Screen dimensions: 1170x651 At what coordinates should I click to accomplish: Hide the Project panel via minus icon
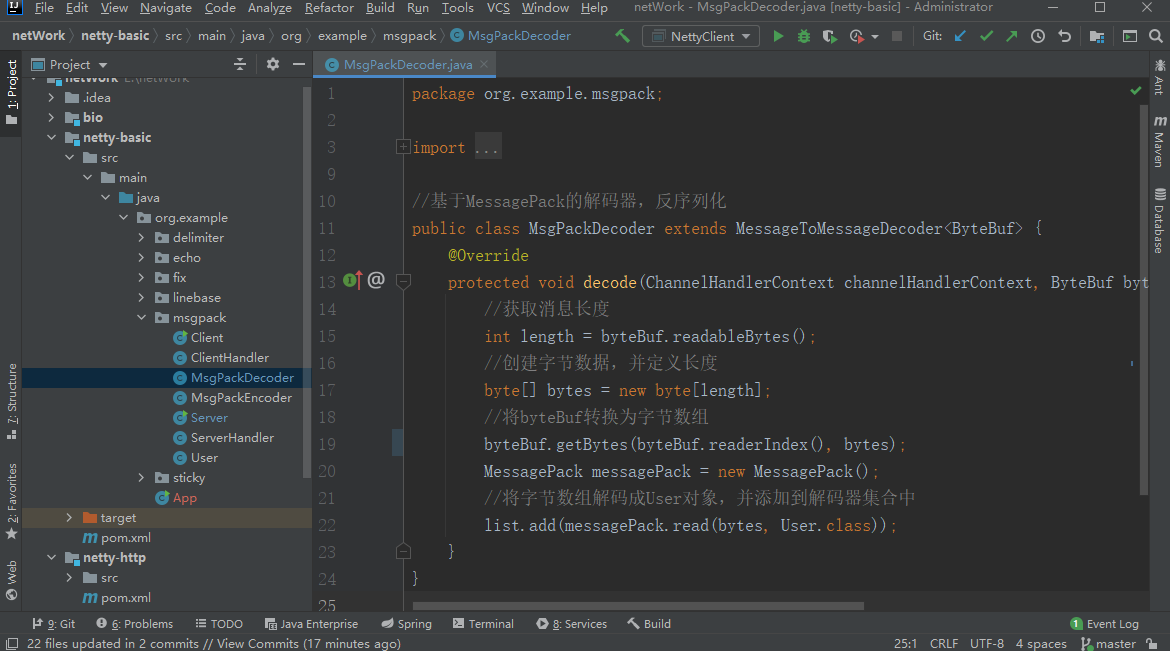click(x=298, y=64)
